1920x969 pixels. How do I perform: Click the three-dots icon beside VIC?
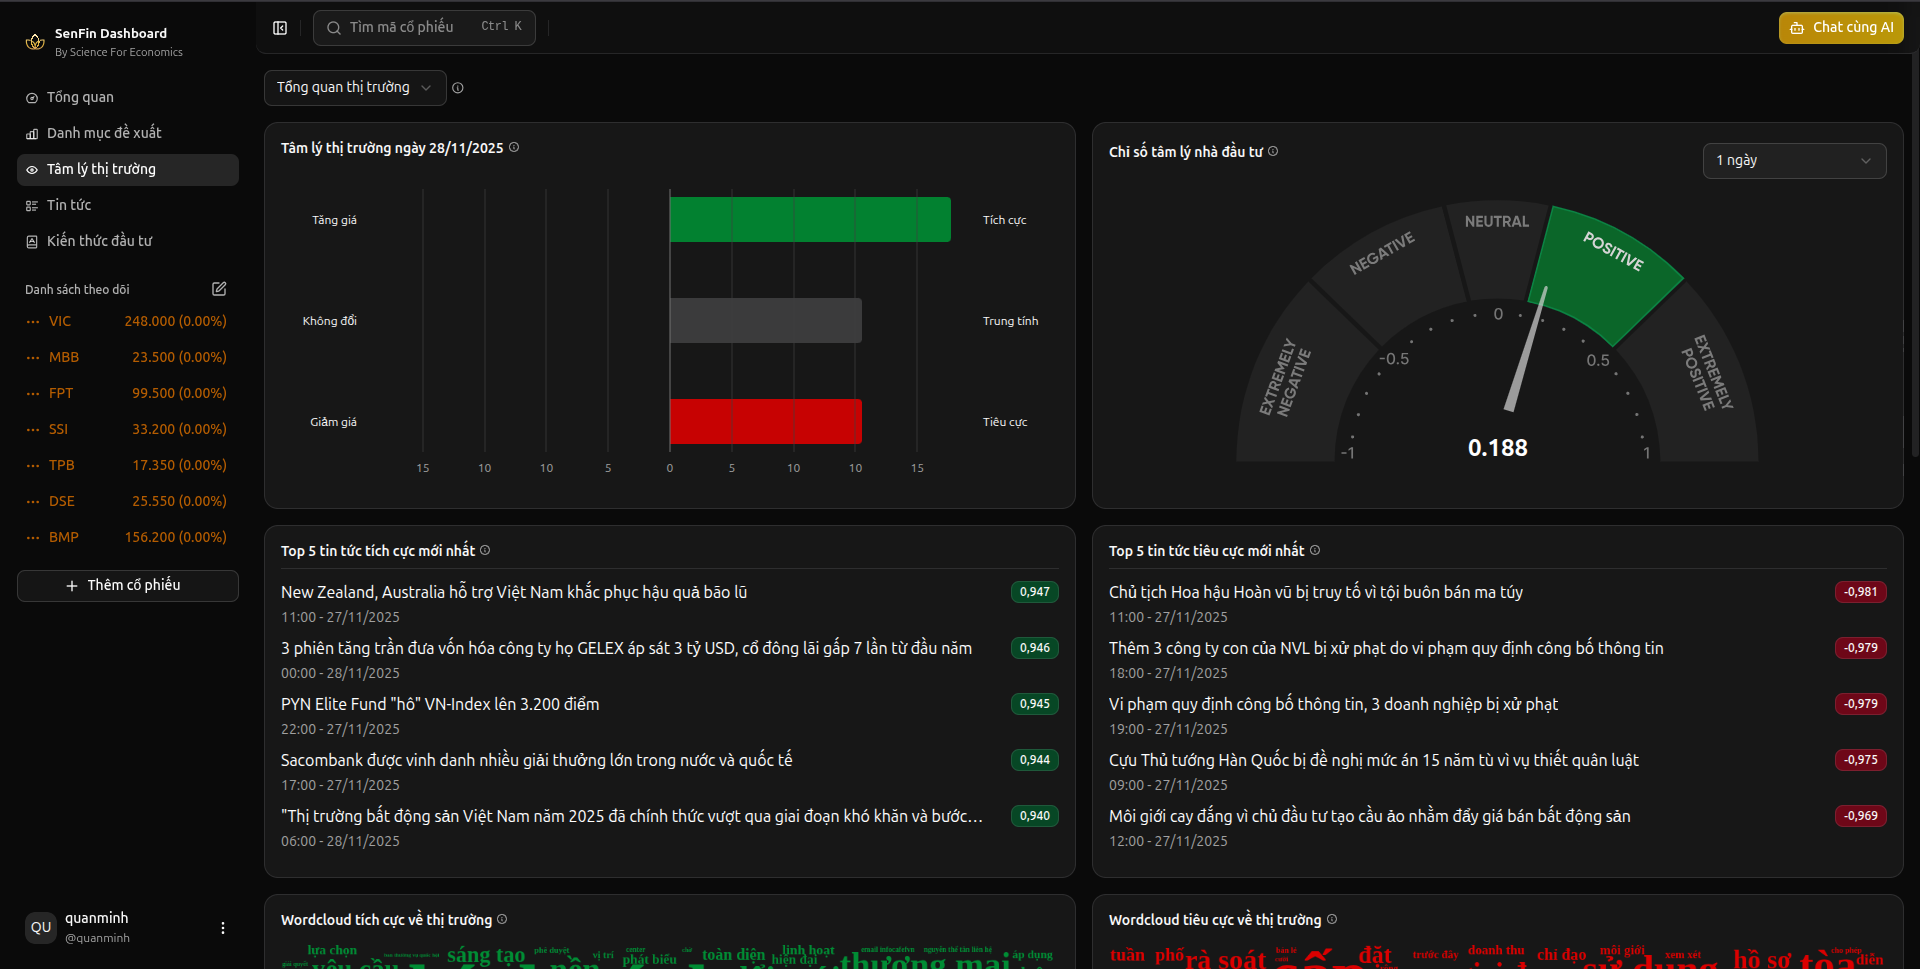(33, 322)
